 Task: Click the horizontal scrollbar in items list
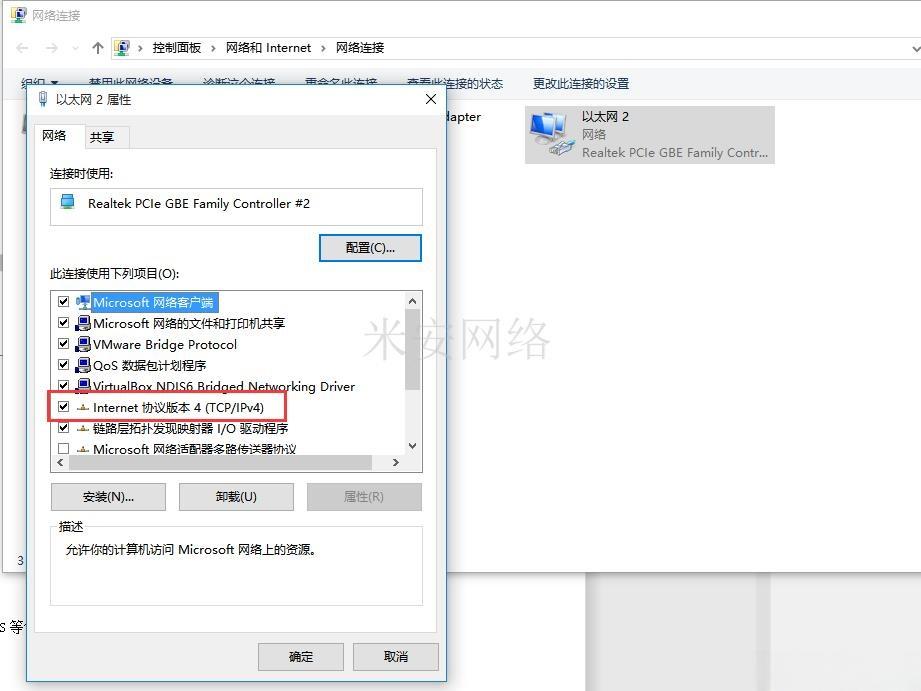[220, 462]
